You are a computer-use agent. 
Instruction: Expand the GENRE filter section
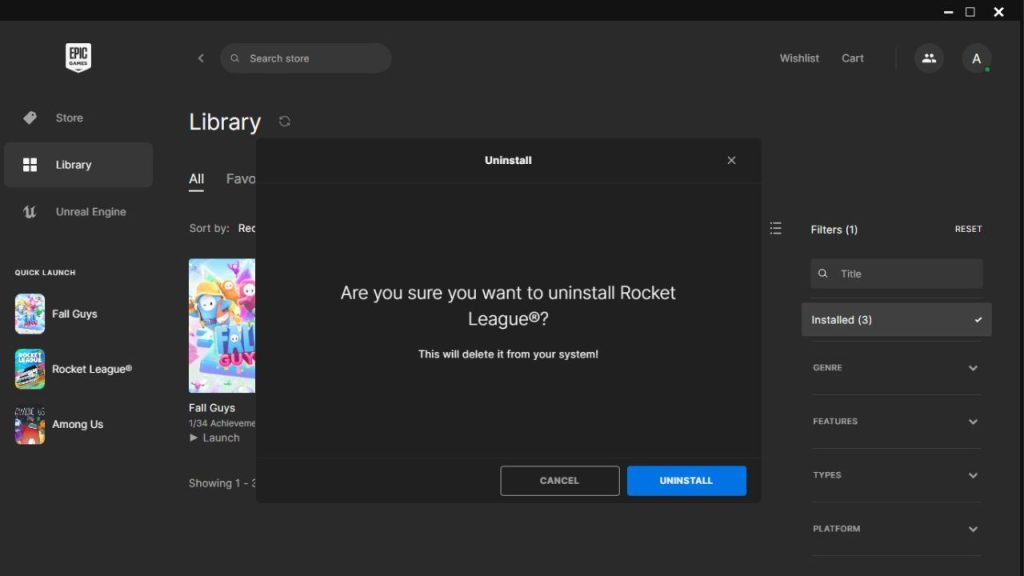click(896, 368)
